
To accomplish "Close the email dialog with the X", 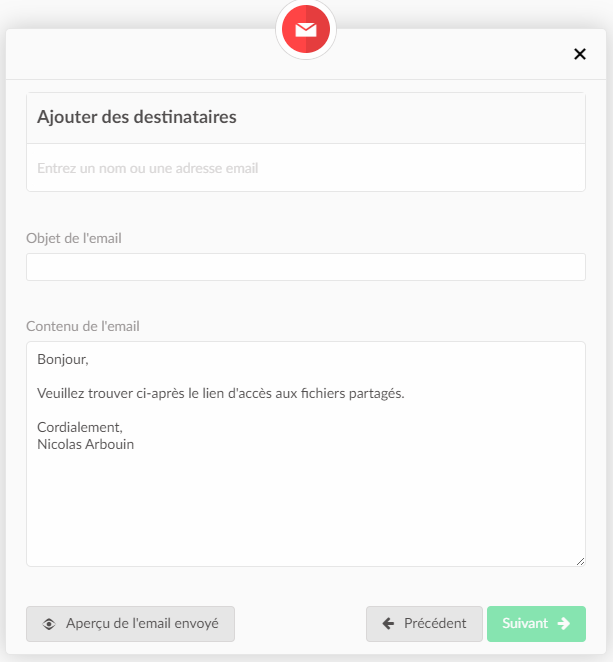I will tap(580, 54).
